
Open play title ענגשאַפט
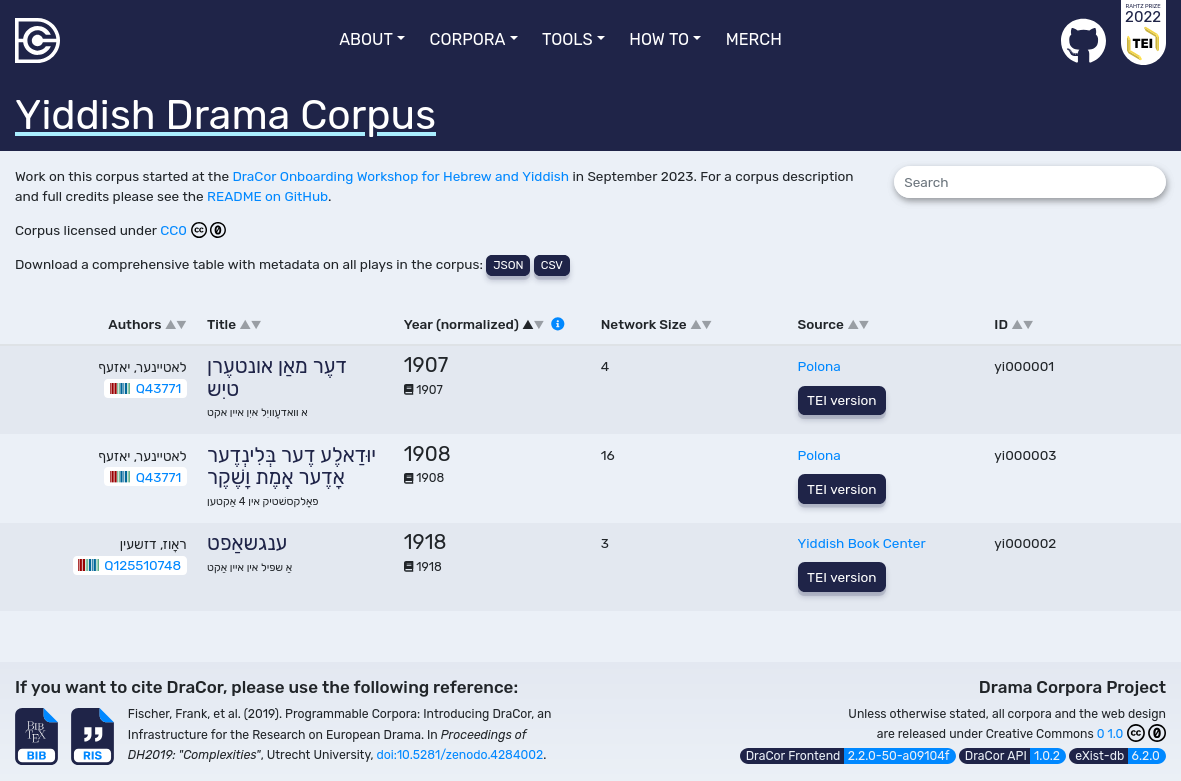click(247, 543)
